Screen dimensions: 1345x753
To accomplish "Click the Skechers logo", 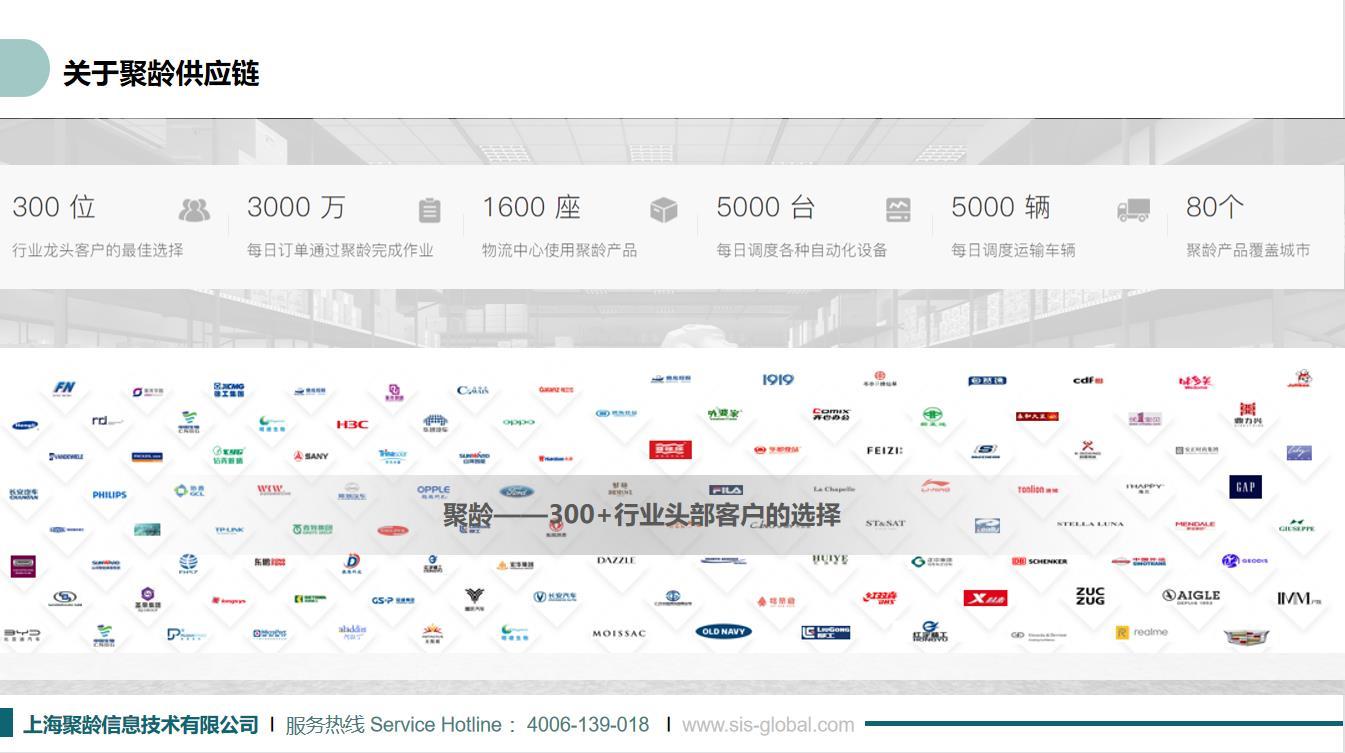I will click(986, 452).
